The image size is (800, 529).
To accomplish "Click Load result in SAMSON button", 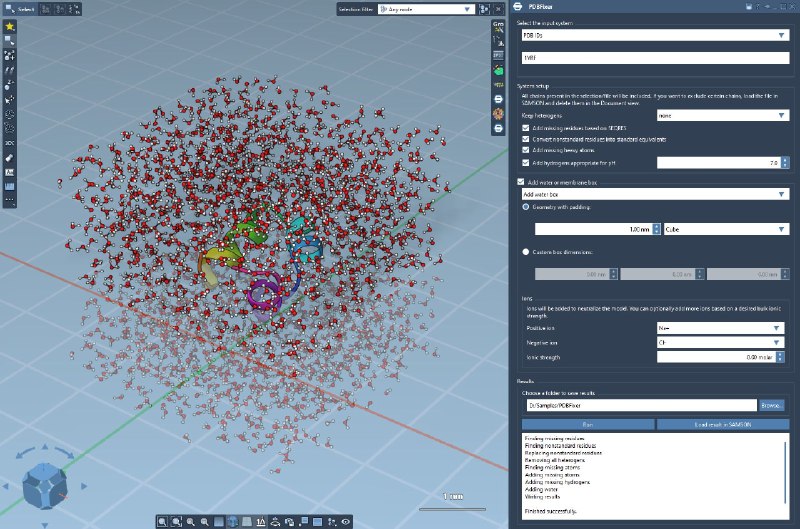I will coord(723,424).
